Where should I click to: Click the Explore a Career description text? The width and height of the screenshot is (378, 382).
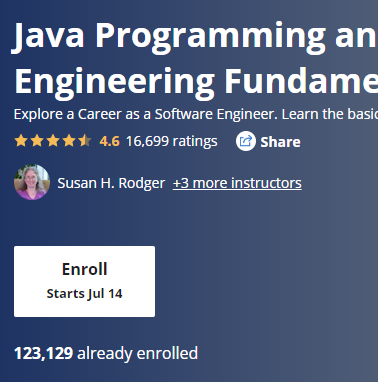[196, 114]
